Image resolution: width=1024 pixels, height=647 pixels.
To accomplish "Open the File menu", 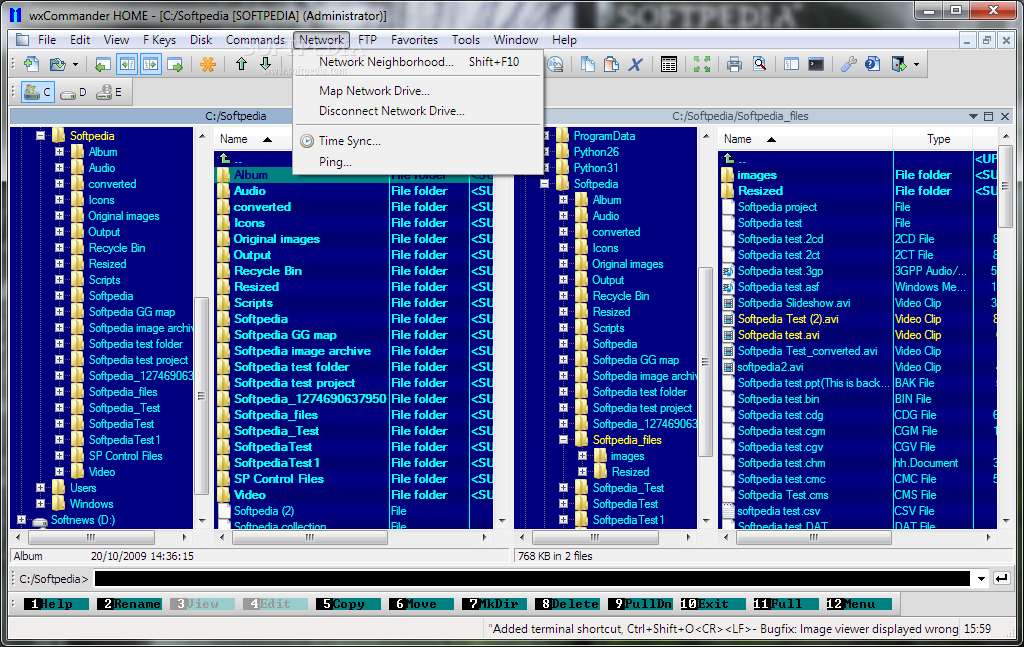I will tap(47, 40).
